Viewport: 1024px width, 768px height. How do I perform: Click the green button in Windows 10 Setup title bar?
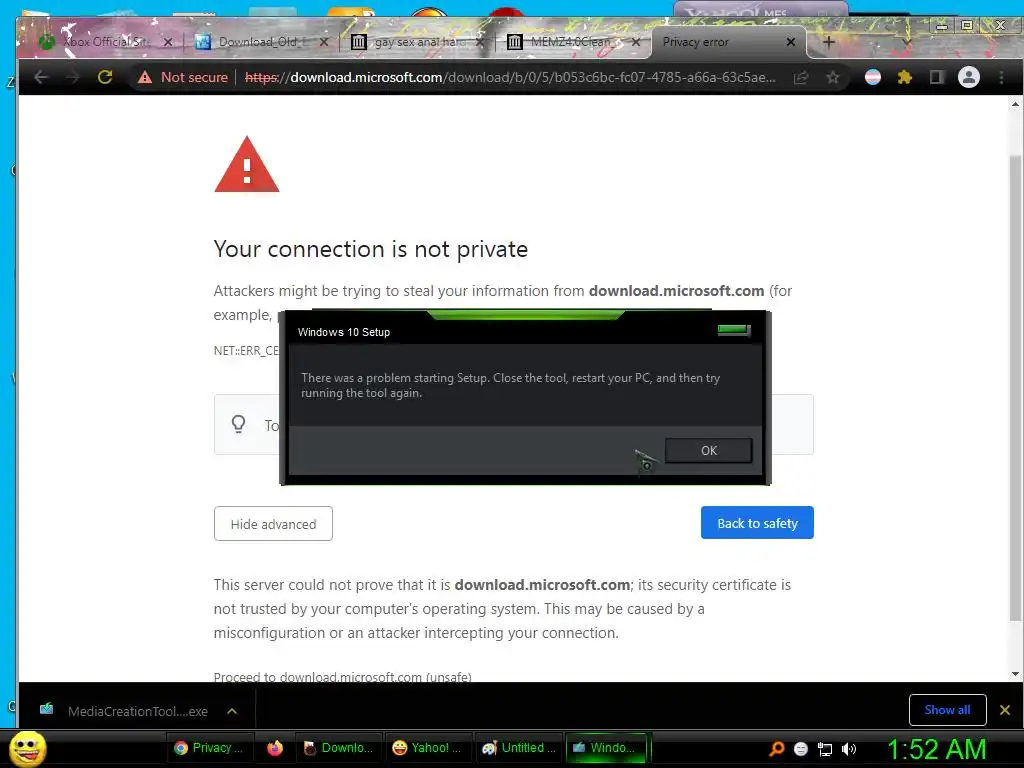(734, 330)
